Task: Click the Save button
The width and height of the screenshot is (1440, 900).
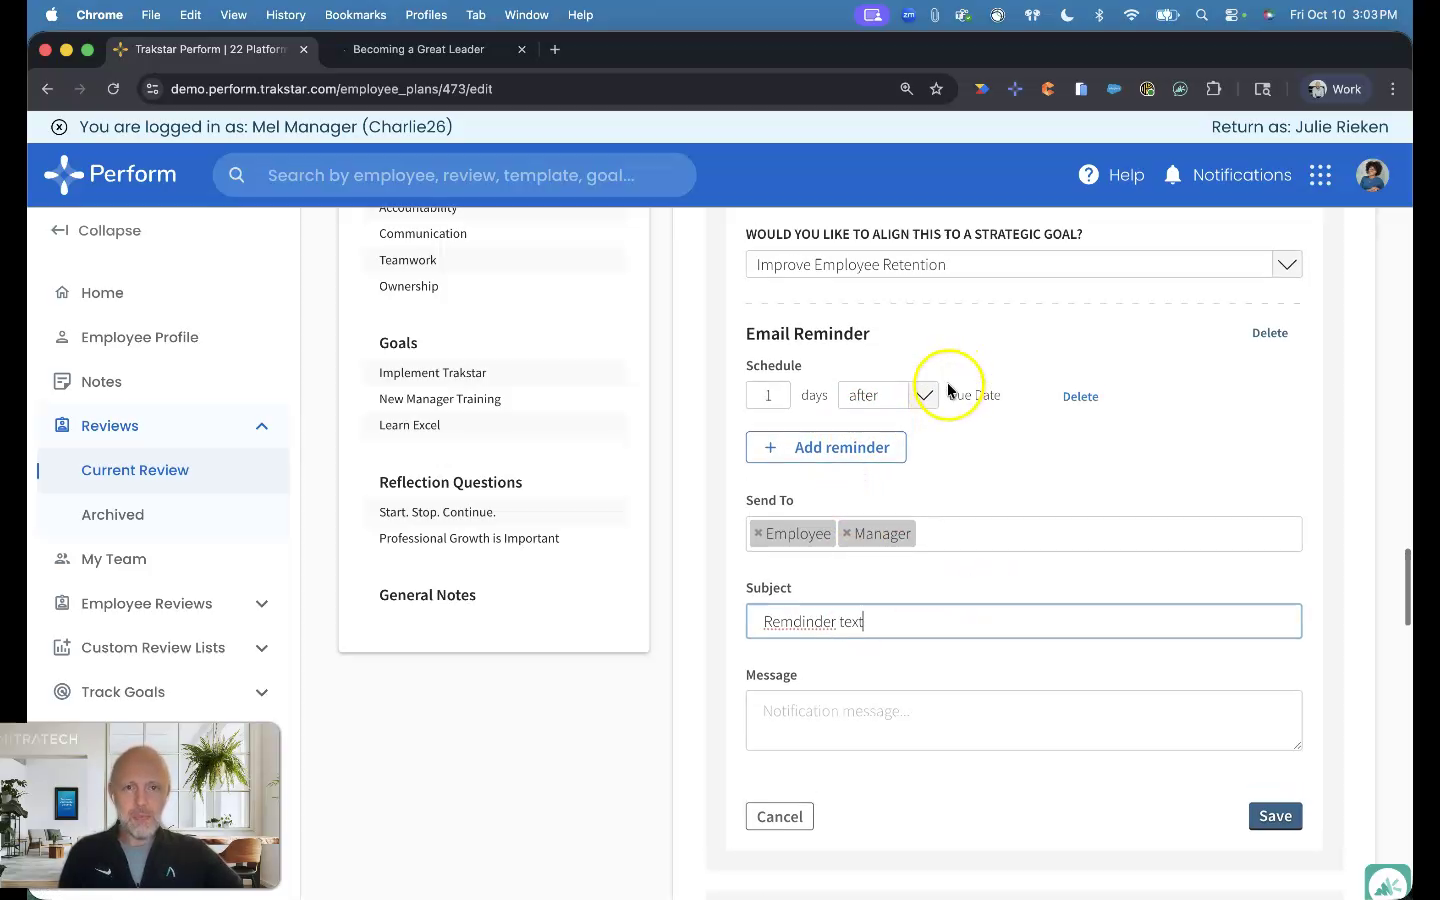Action: pos(1275,816)
